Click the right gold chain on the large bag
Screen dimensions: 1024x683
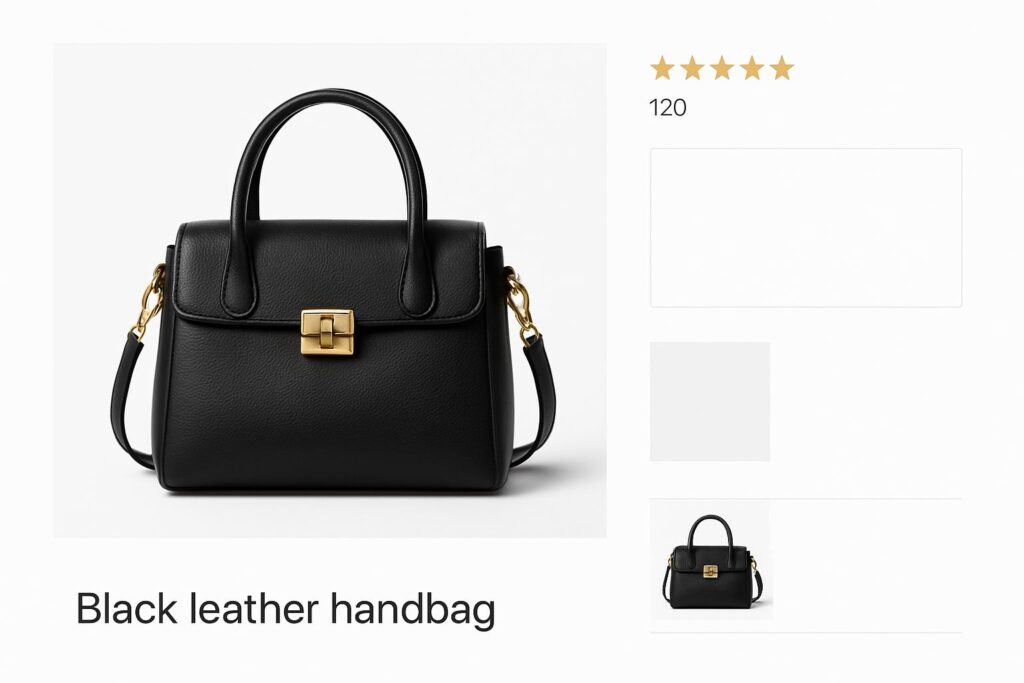pyautogui.click(x=524, y=306)
